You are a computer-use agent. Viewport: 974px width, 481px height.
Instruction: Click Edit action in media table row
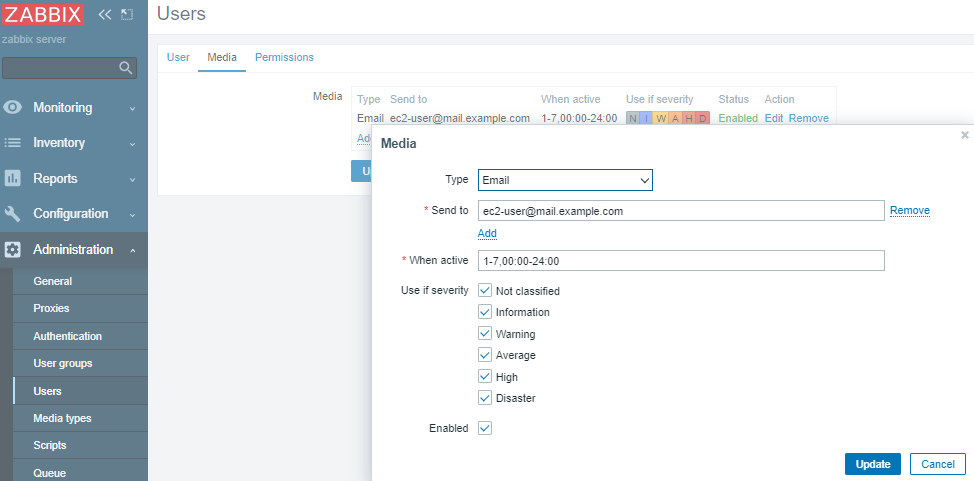click(774, 118)
